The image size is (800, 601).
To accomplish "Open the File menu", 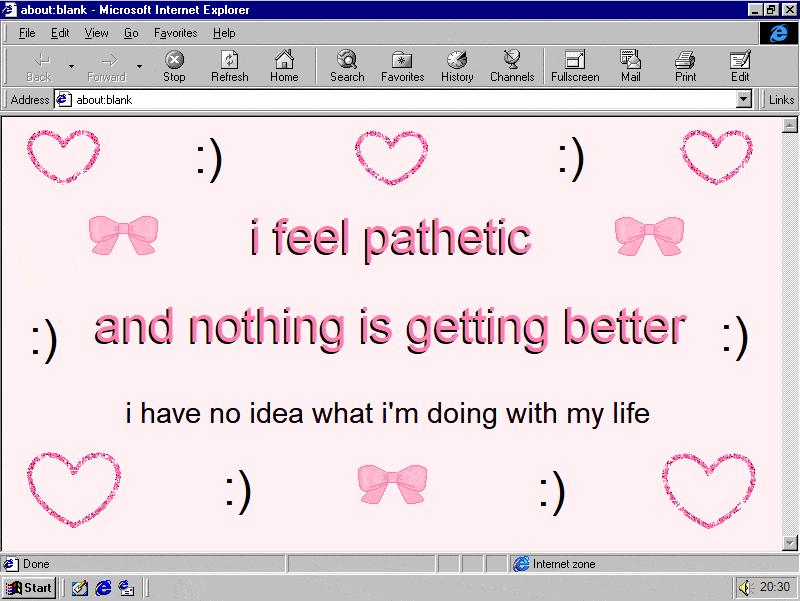I will point(27,33).
